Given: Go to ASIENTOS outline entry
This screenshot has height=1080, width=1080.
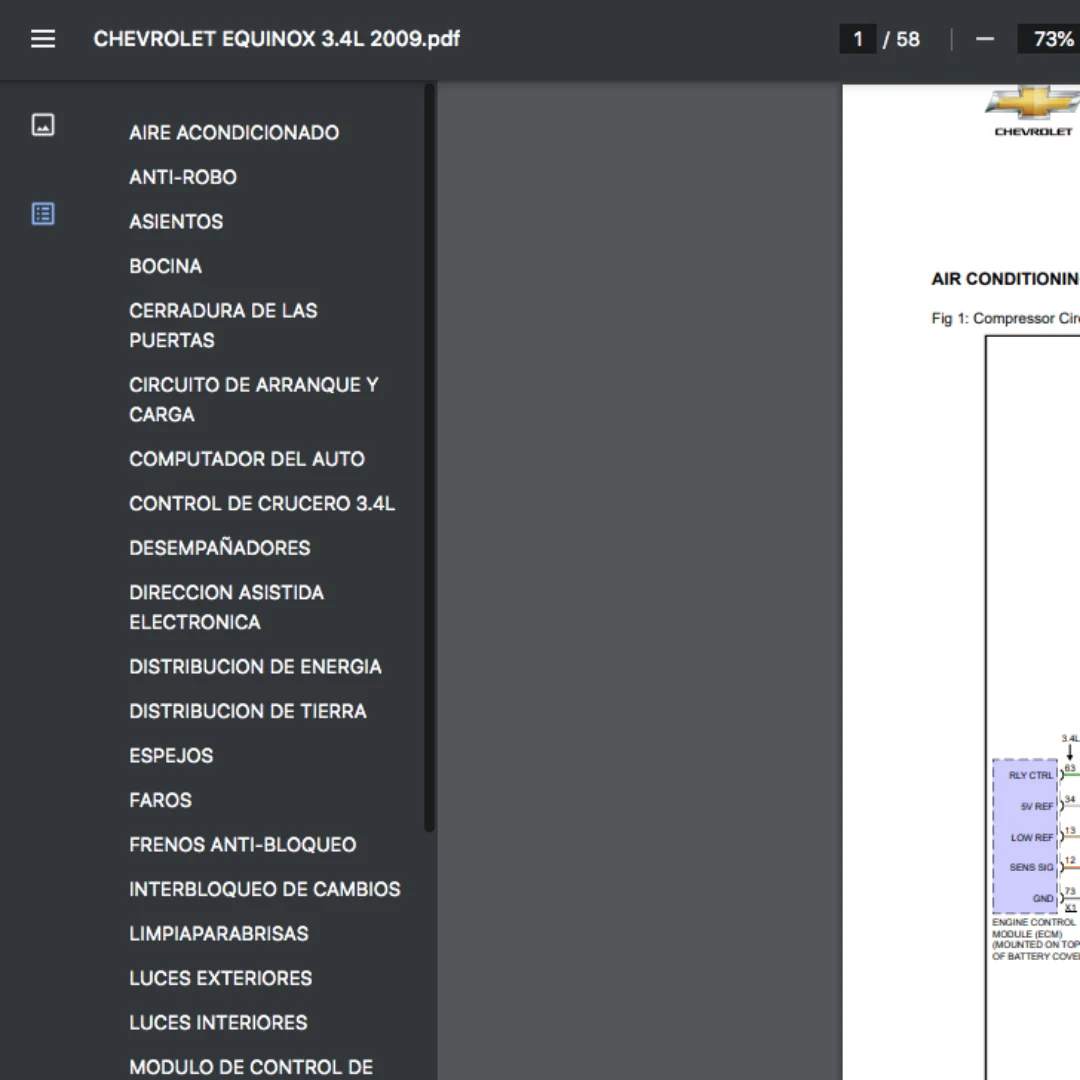Looking at the screenshot, I should 176,222.
